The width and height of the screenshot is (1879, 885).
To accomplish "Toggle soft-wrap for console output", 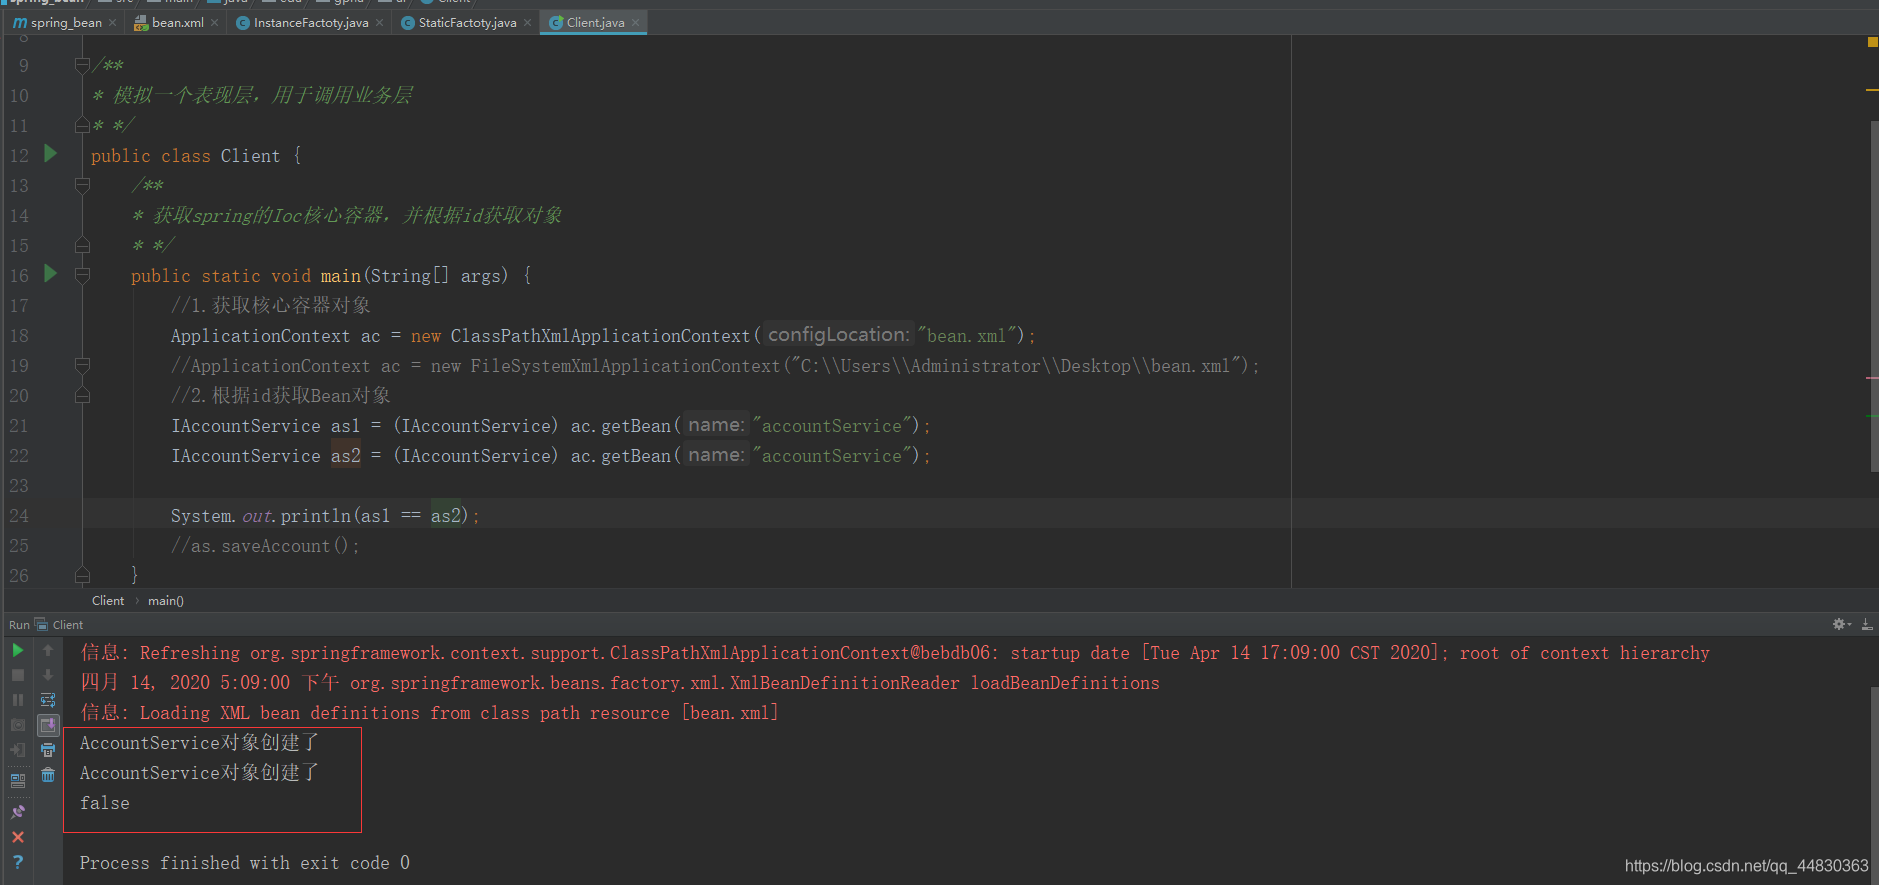I will [48, 700].
